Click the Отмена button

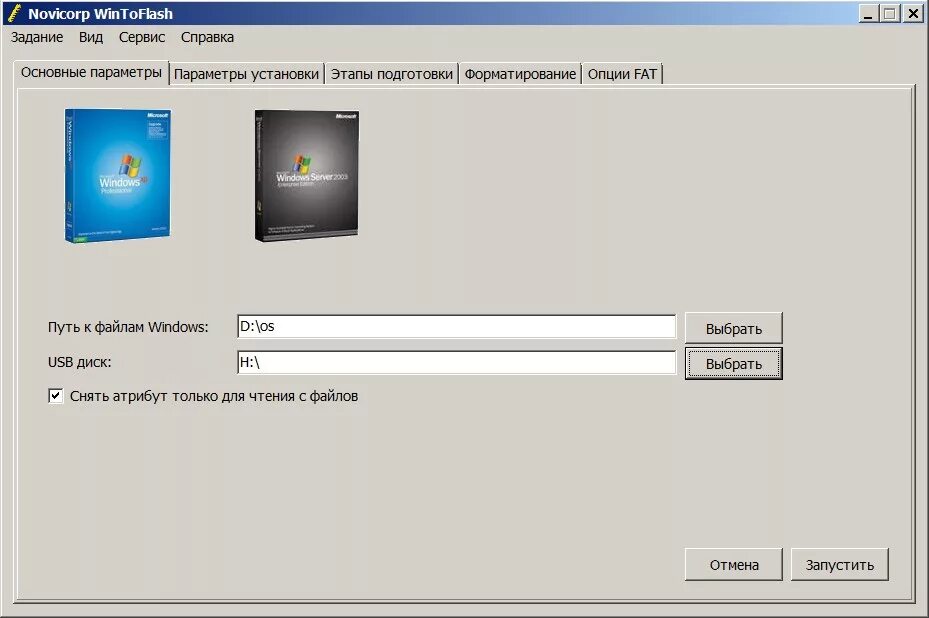pos(733,565)
